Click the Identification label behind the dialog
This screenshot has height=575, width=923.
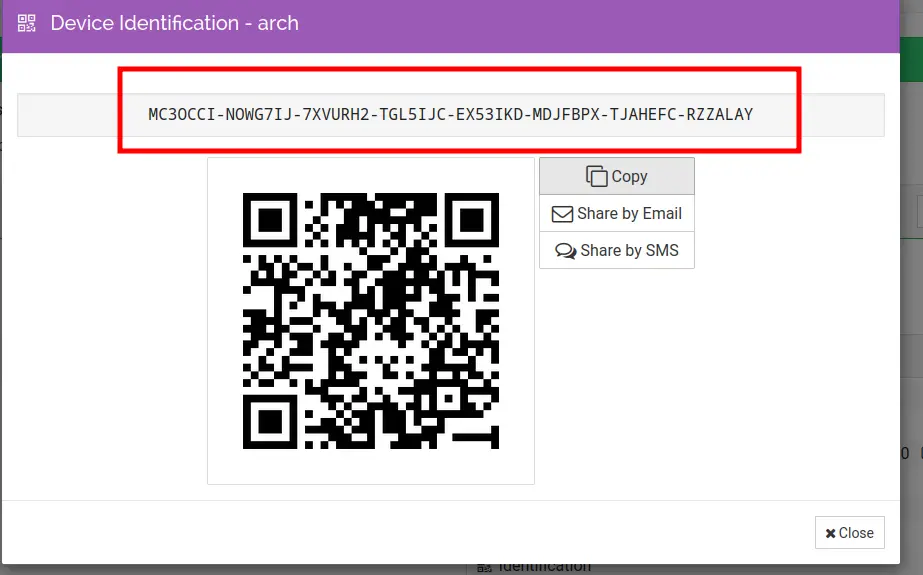tap(544, 568)
